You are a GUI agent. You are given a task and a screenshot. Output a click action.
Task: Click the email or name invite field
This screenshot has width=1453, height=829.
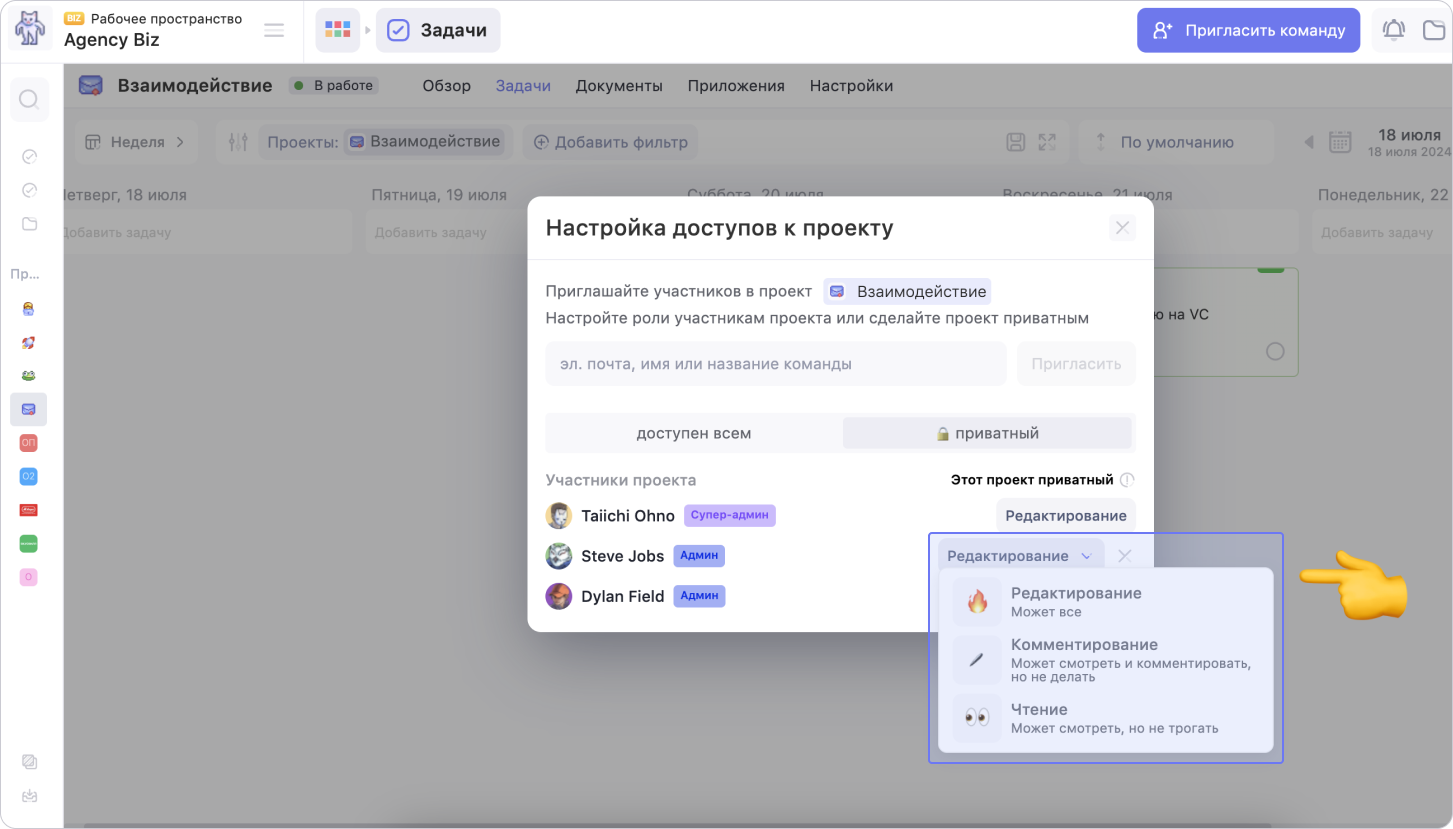pyautogui.click(x=775, y=364)
